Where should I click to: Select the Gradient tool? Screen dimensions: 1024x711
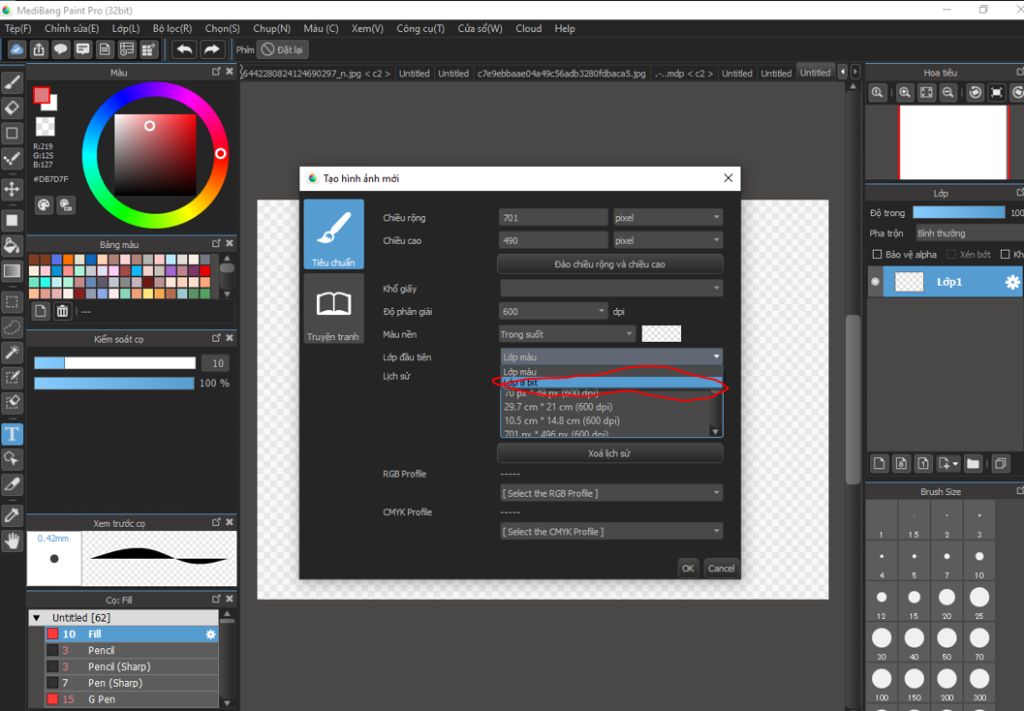(x=12, y=271)
